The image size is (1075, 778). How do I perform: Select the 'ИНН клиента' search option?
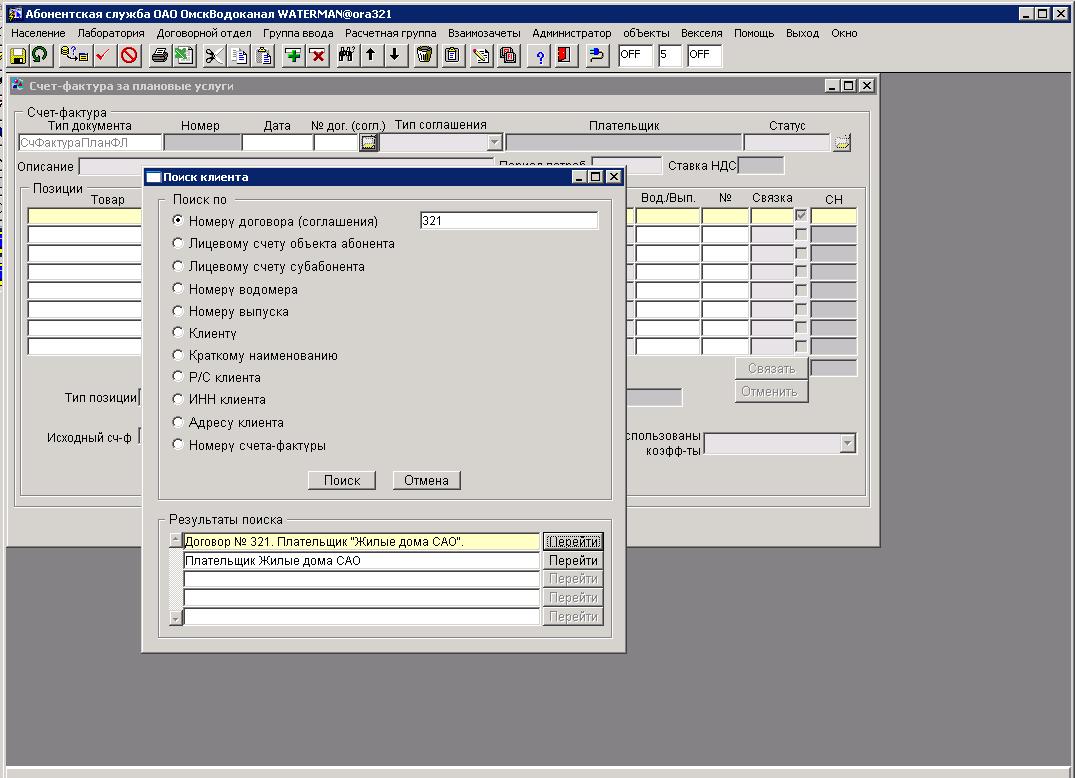tap(178, 399)
